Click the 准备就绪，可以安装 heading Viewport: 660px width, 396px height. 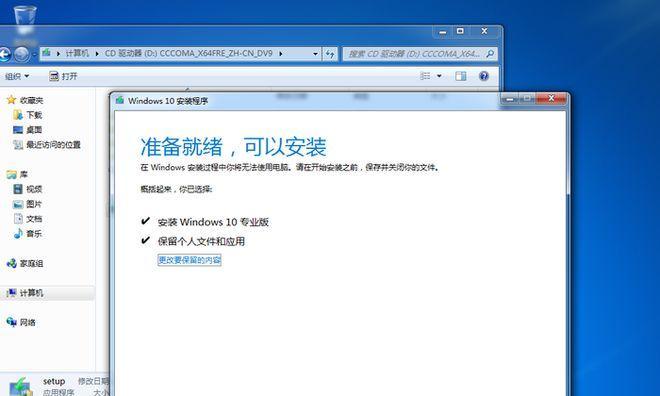[x=233, y=147]
